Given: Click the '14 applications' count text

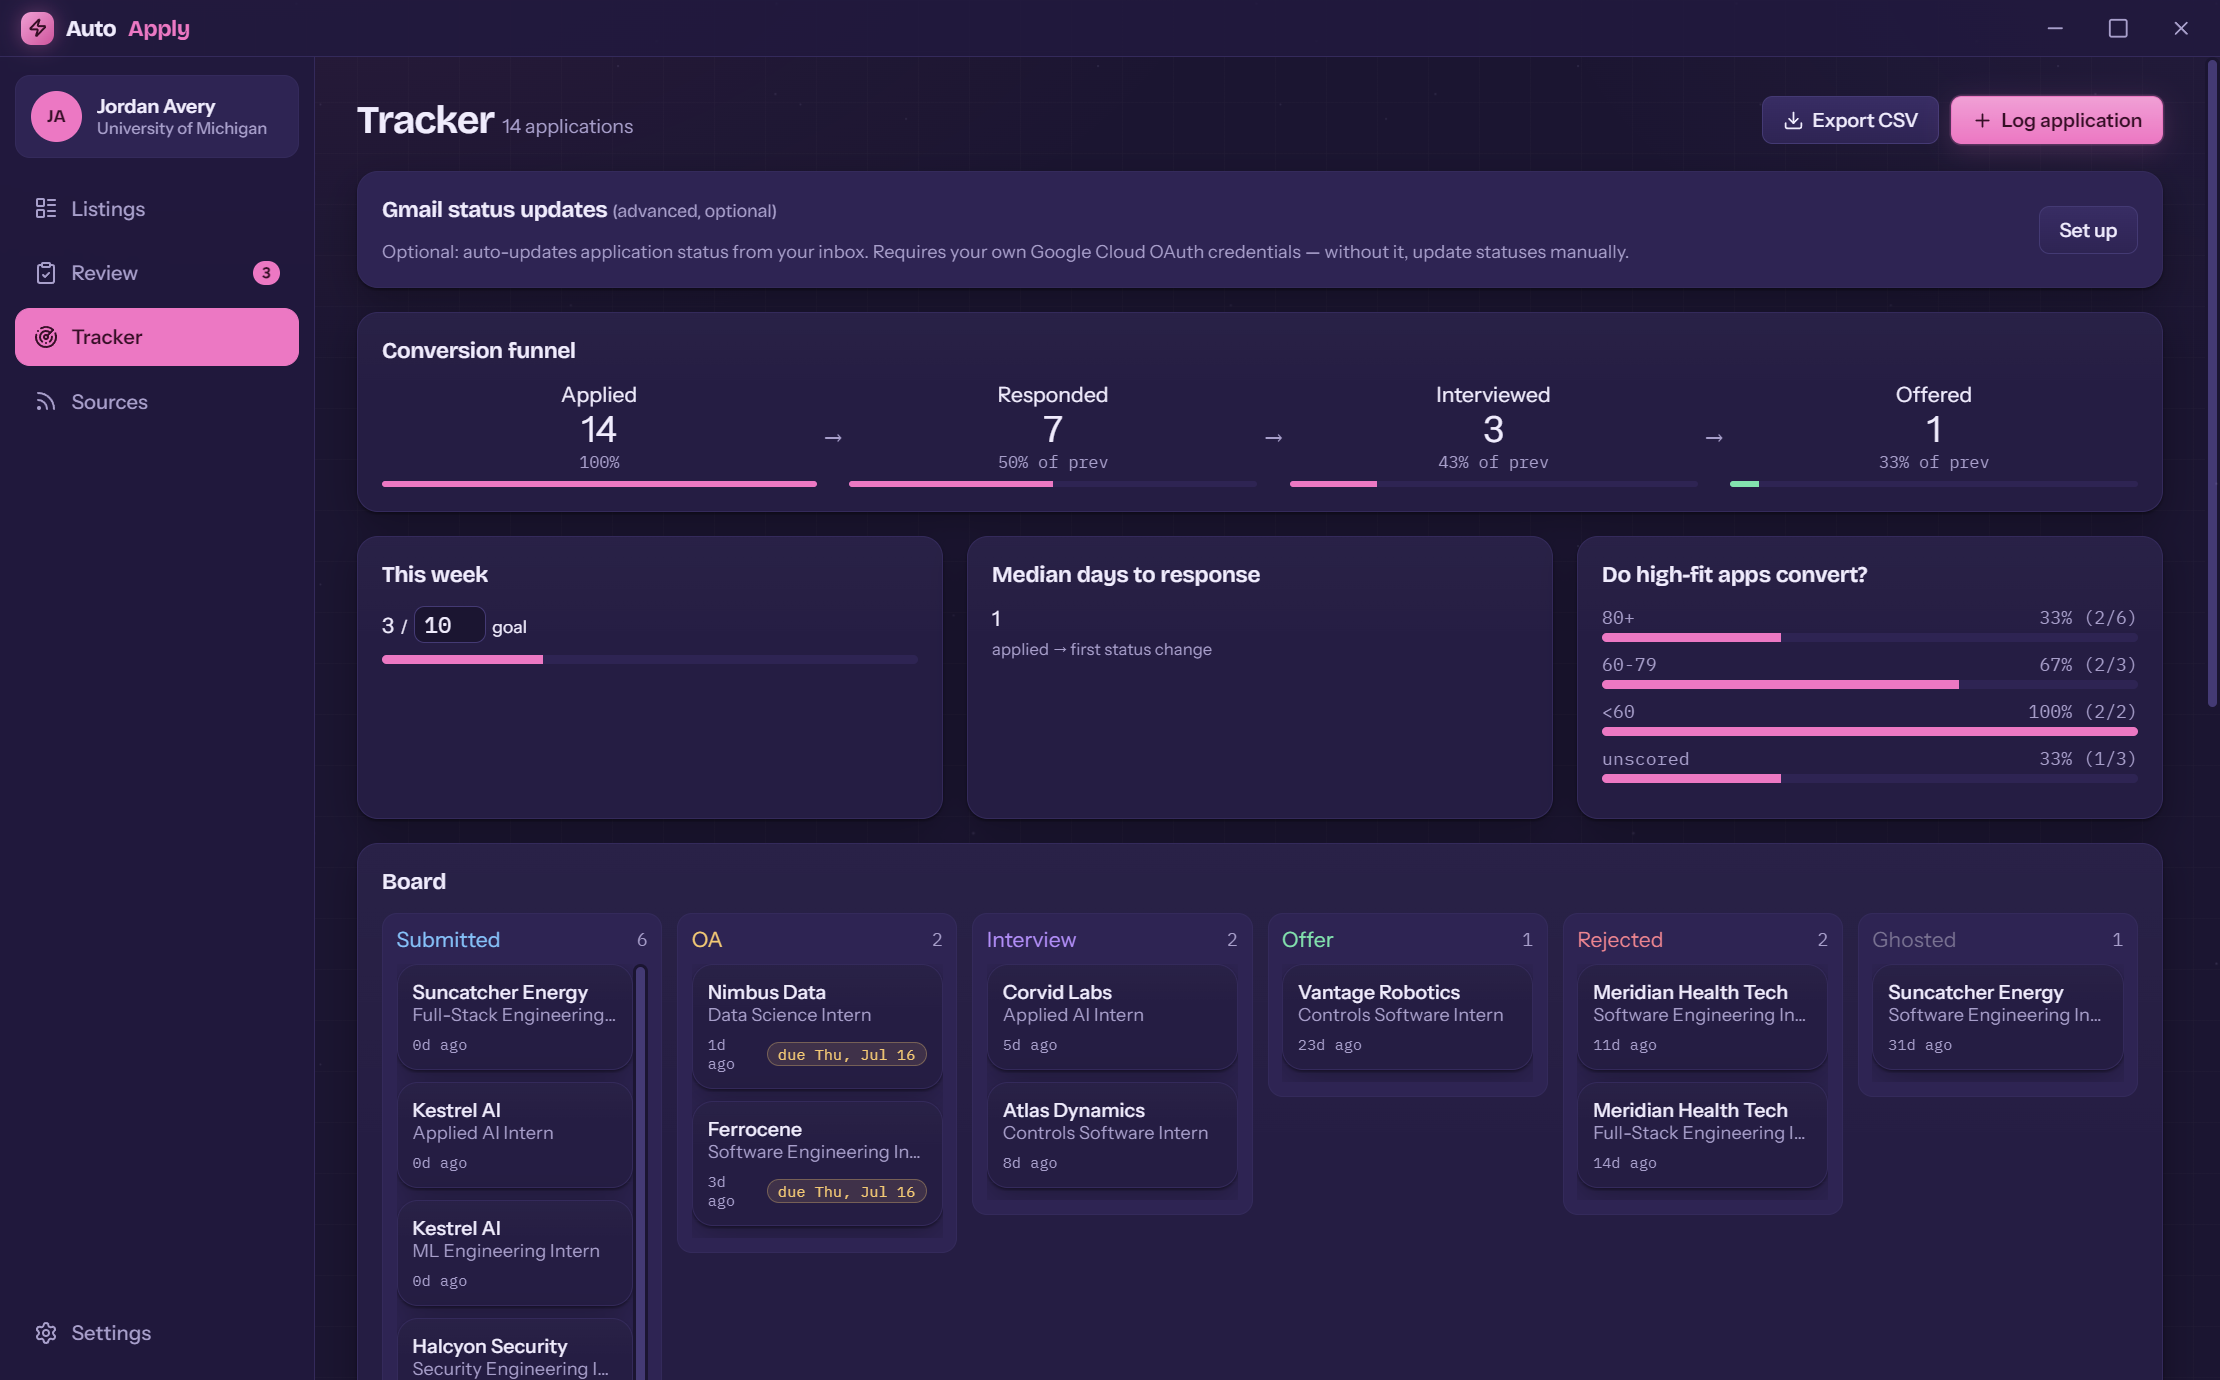Looking at the screenshot, I should pyautogui.click(x=567, y=126).
